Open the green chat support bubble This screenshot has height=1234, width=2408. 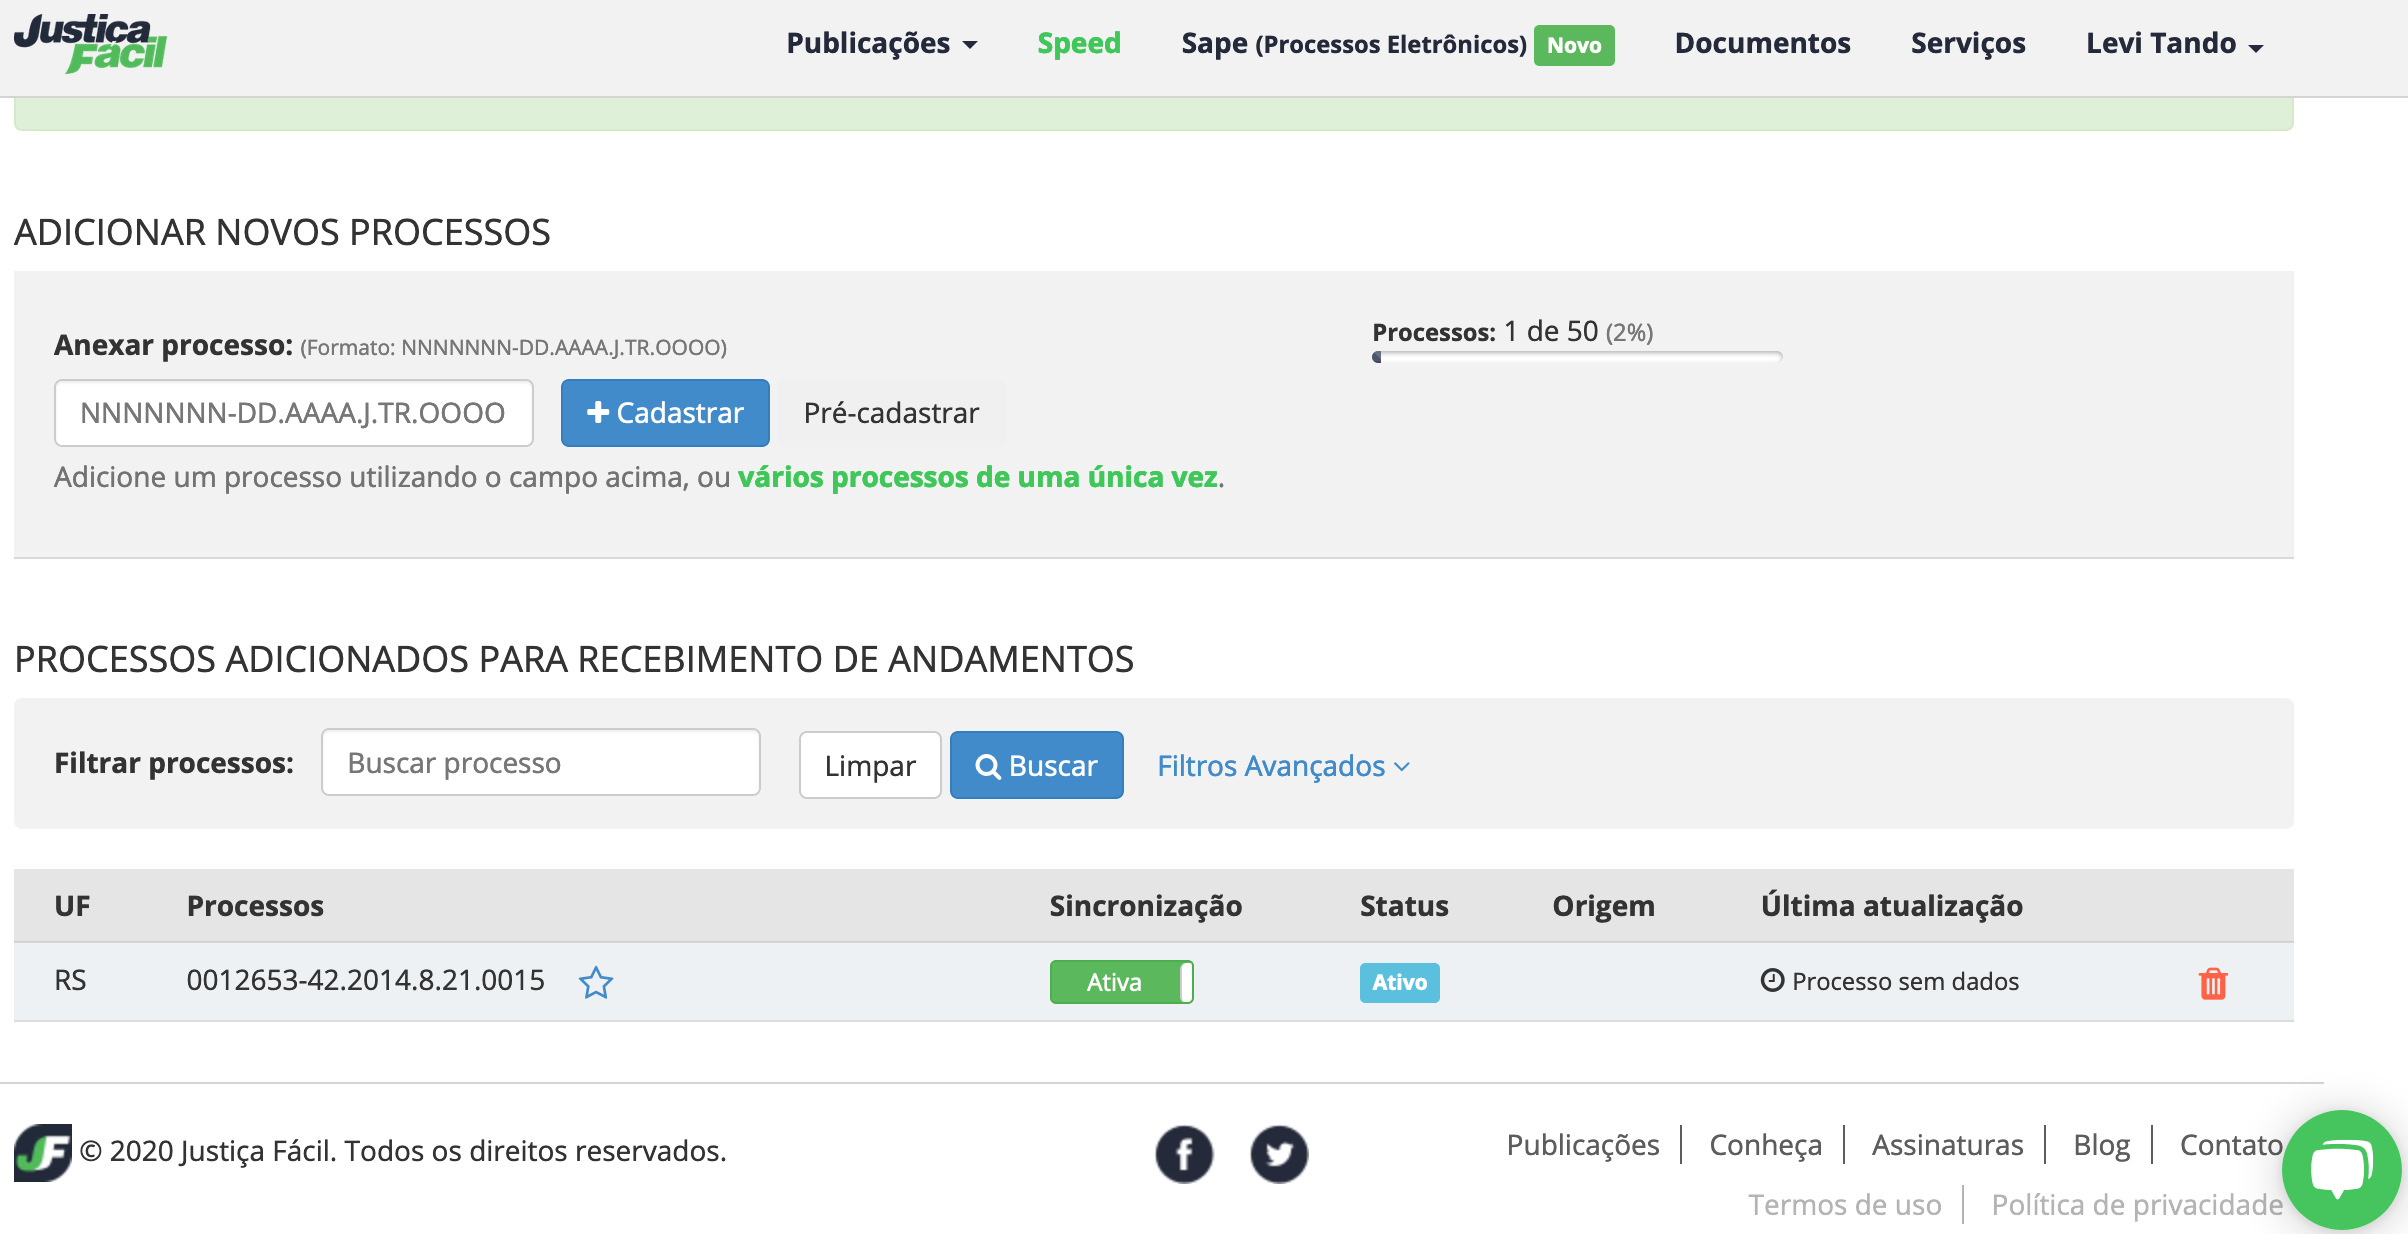pos(2340,1168)
